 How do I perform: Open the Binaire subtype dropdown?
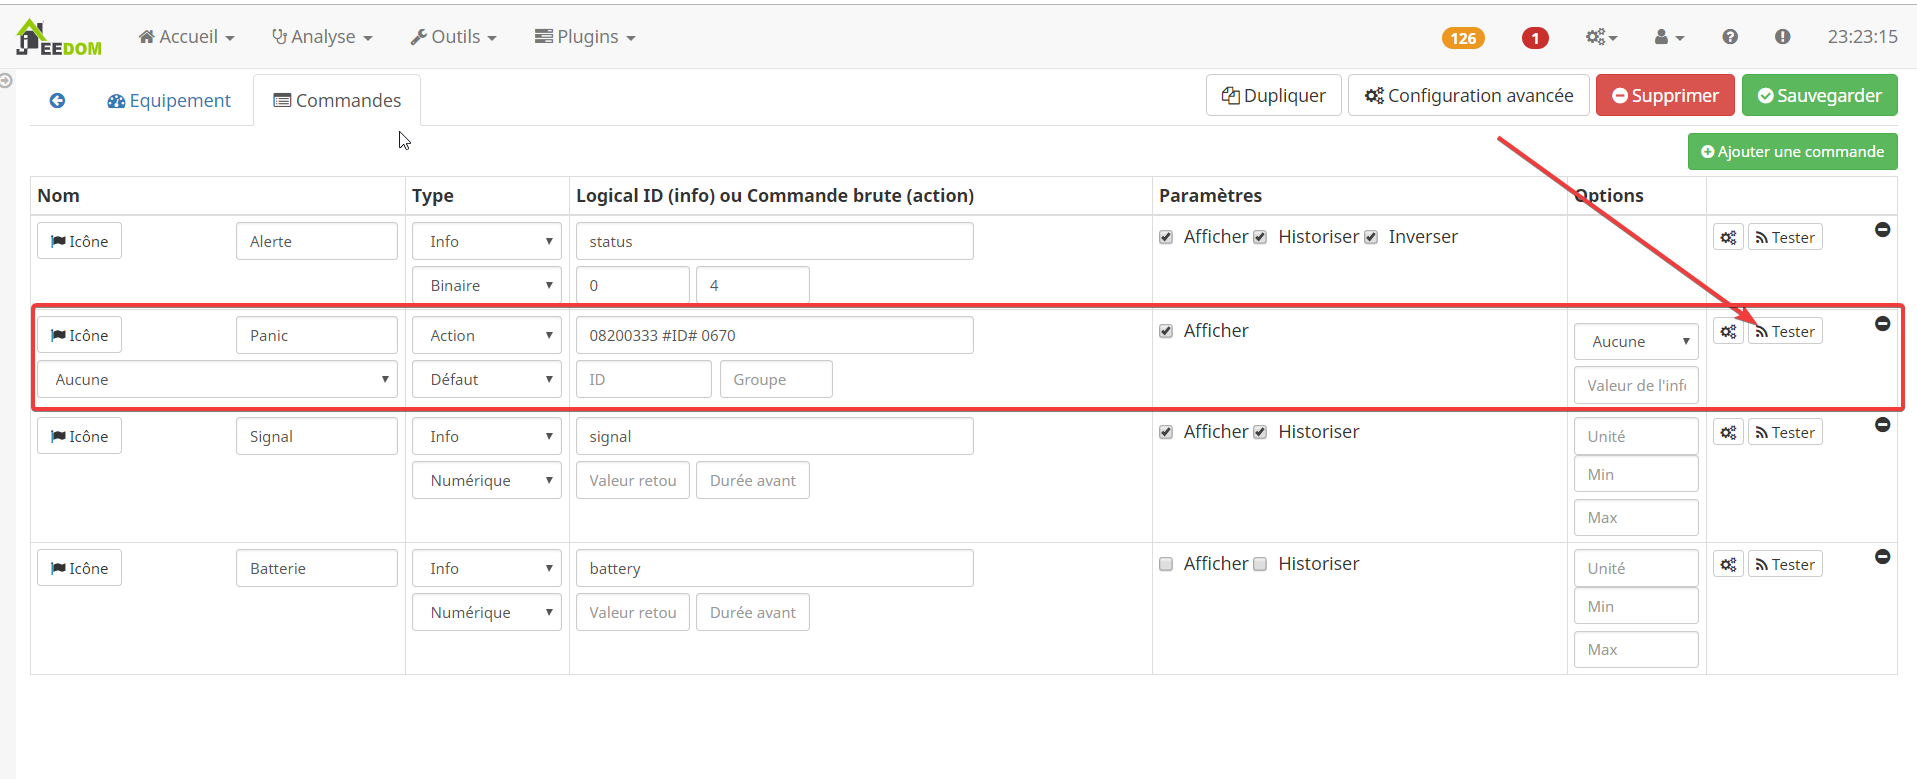(x=487, y=285)
